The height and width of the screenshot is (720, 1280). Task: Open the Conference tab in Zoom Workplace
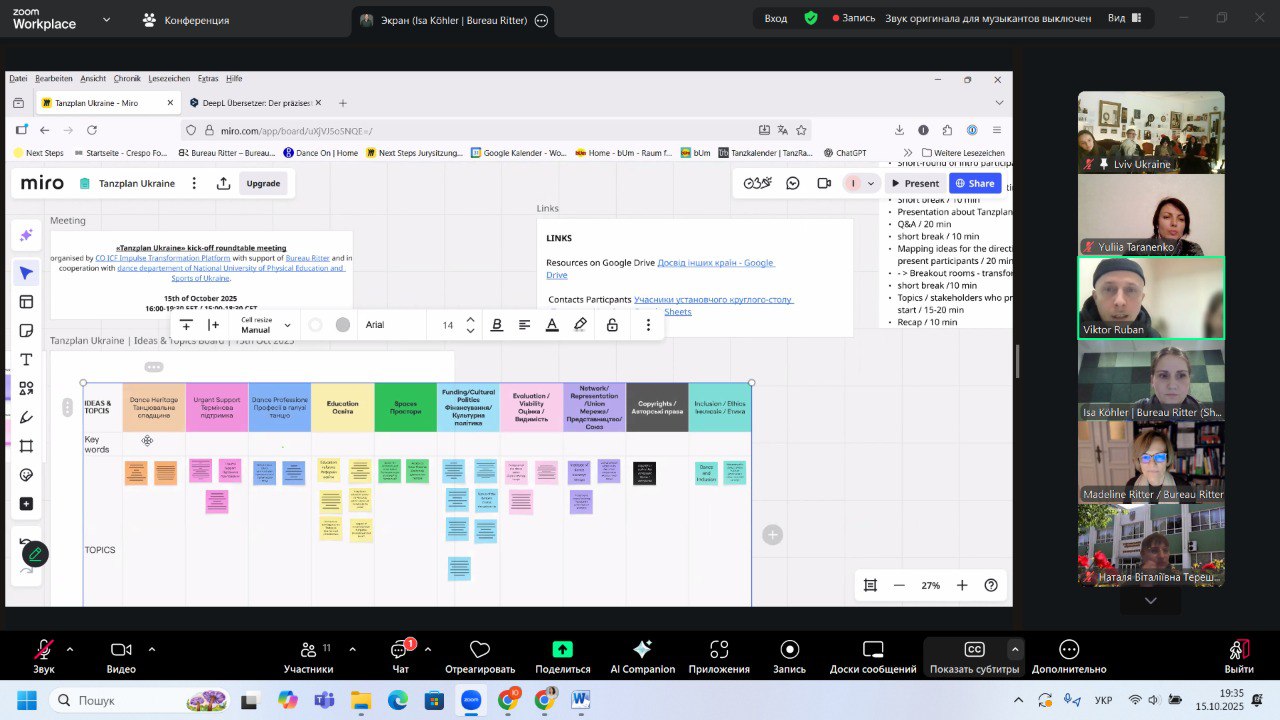186,20
